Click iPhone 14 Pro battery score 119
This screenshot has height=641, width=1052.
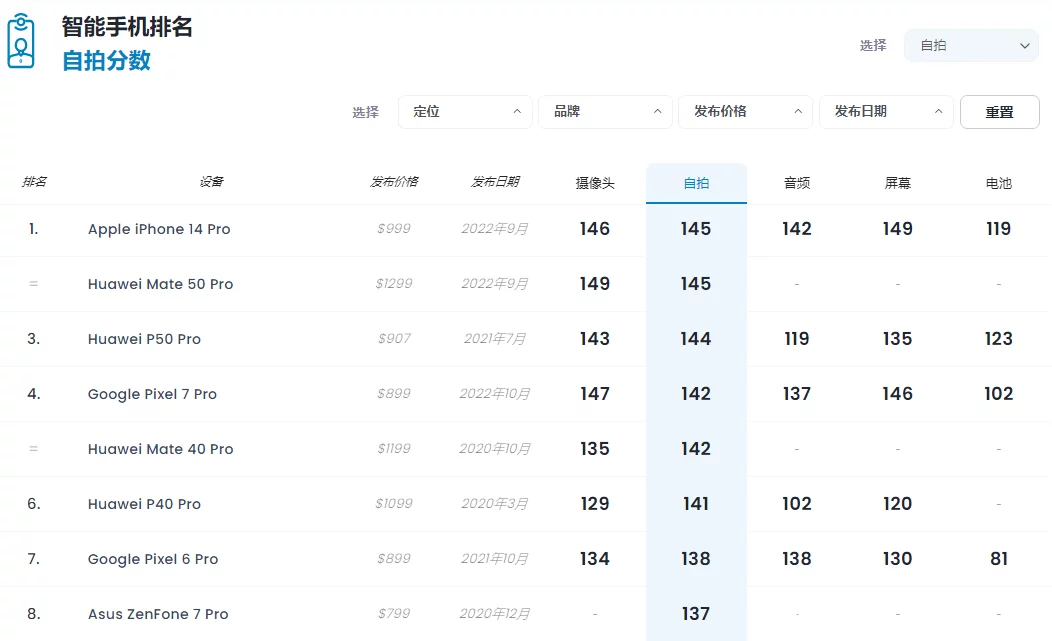[998, 229]
